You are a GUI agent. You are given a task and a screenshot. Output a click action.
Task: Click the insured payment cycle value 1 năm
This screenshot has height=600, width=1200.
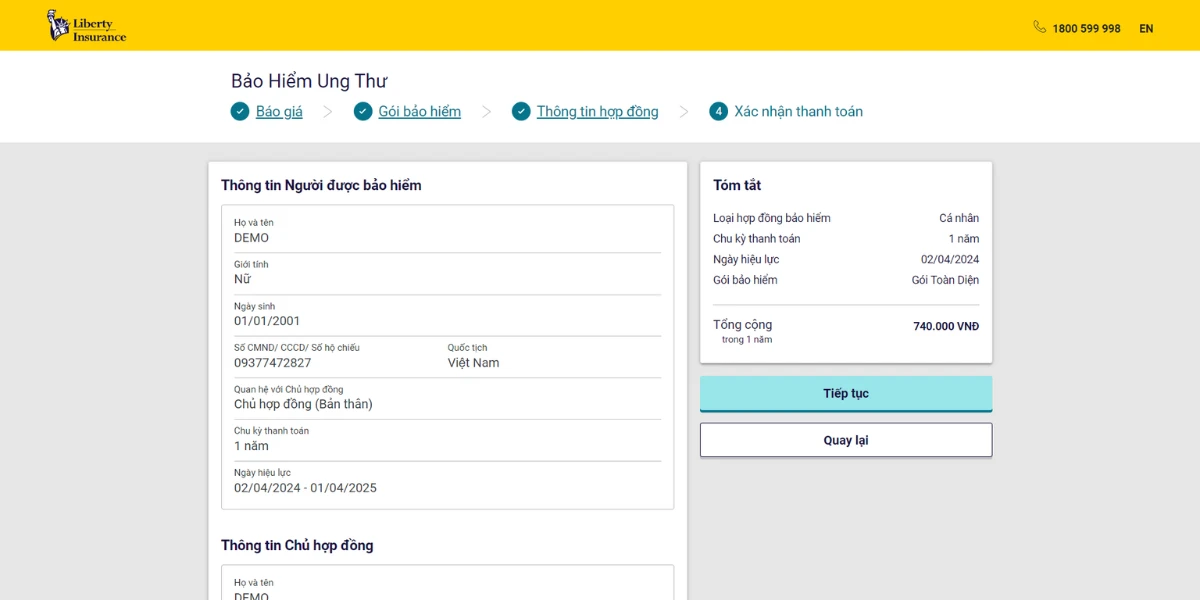(251, 446)
